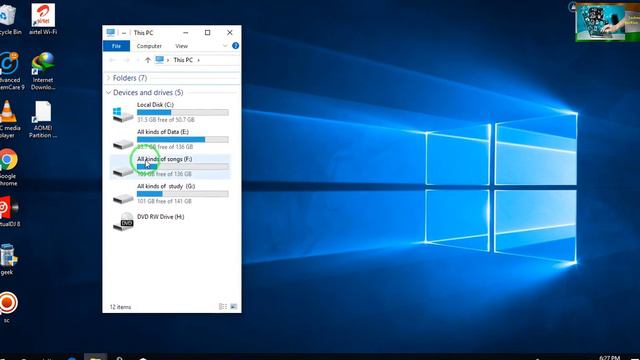Open the File tab
The image size is (640, 360).
(116, 46)
